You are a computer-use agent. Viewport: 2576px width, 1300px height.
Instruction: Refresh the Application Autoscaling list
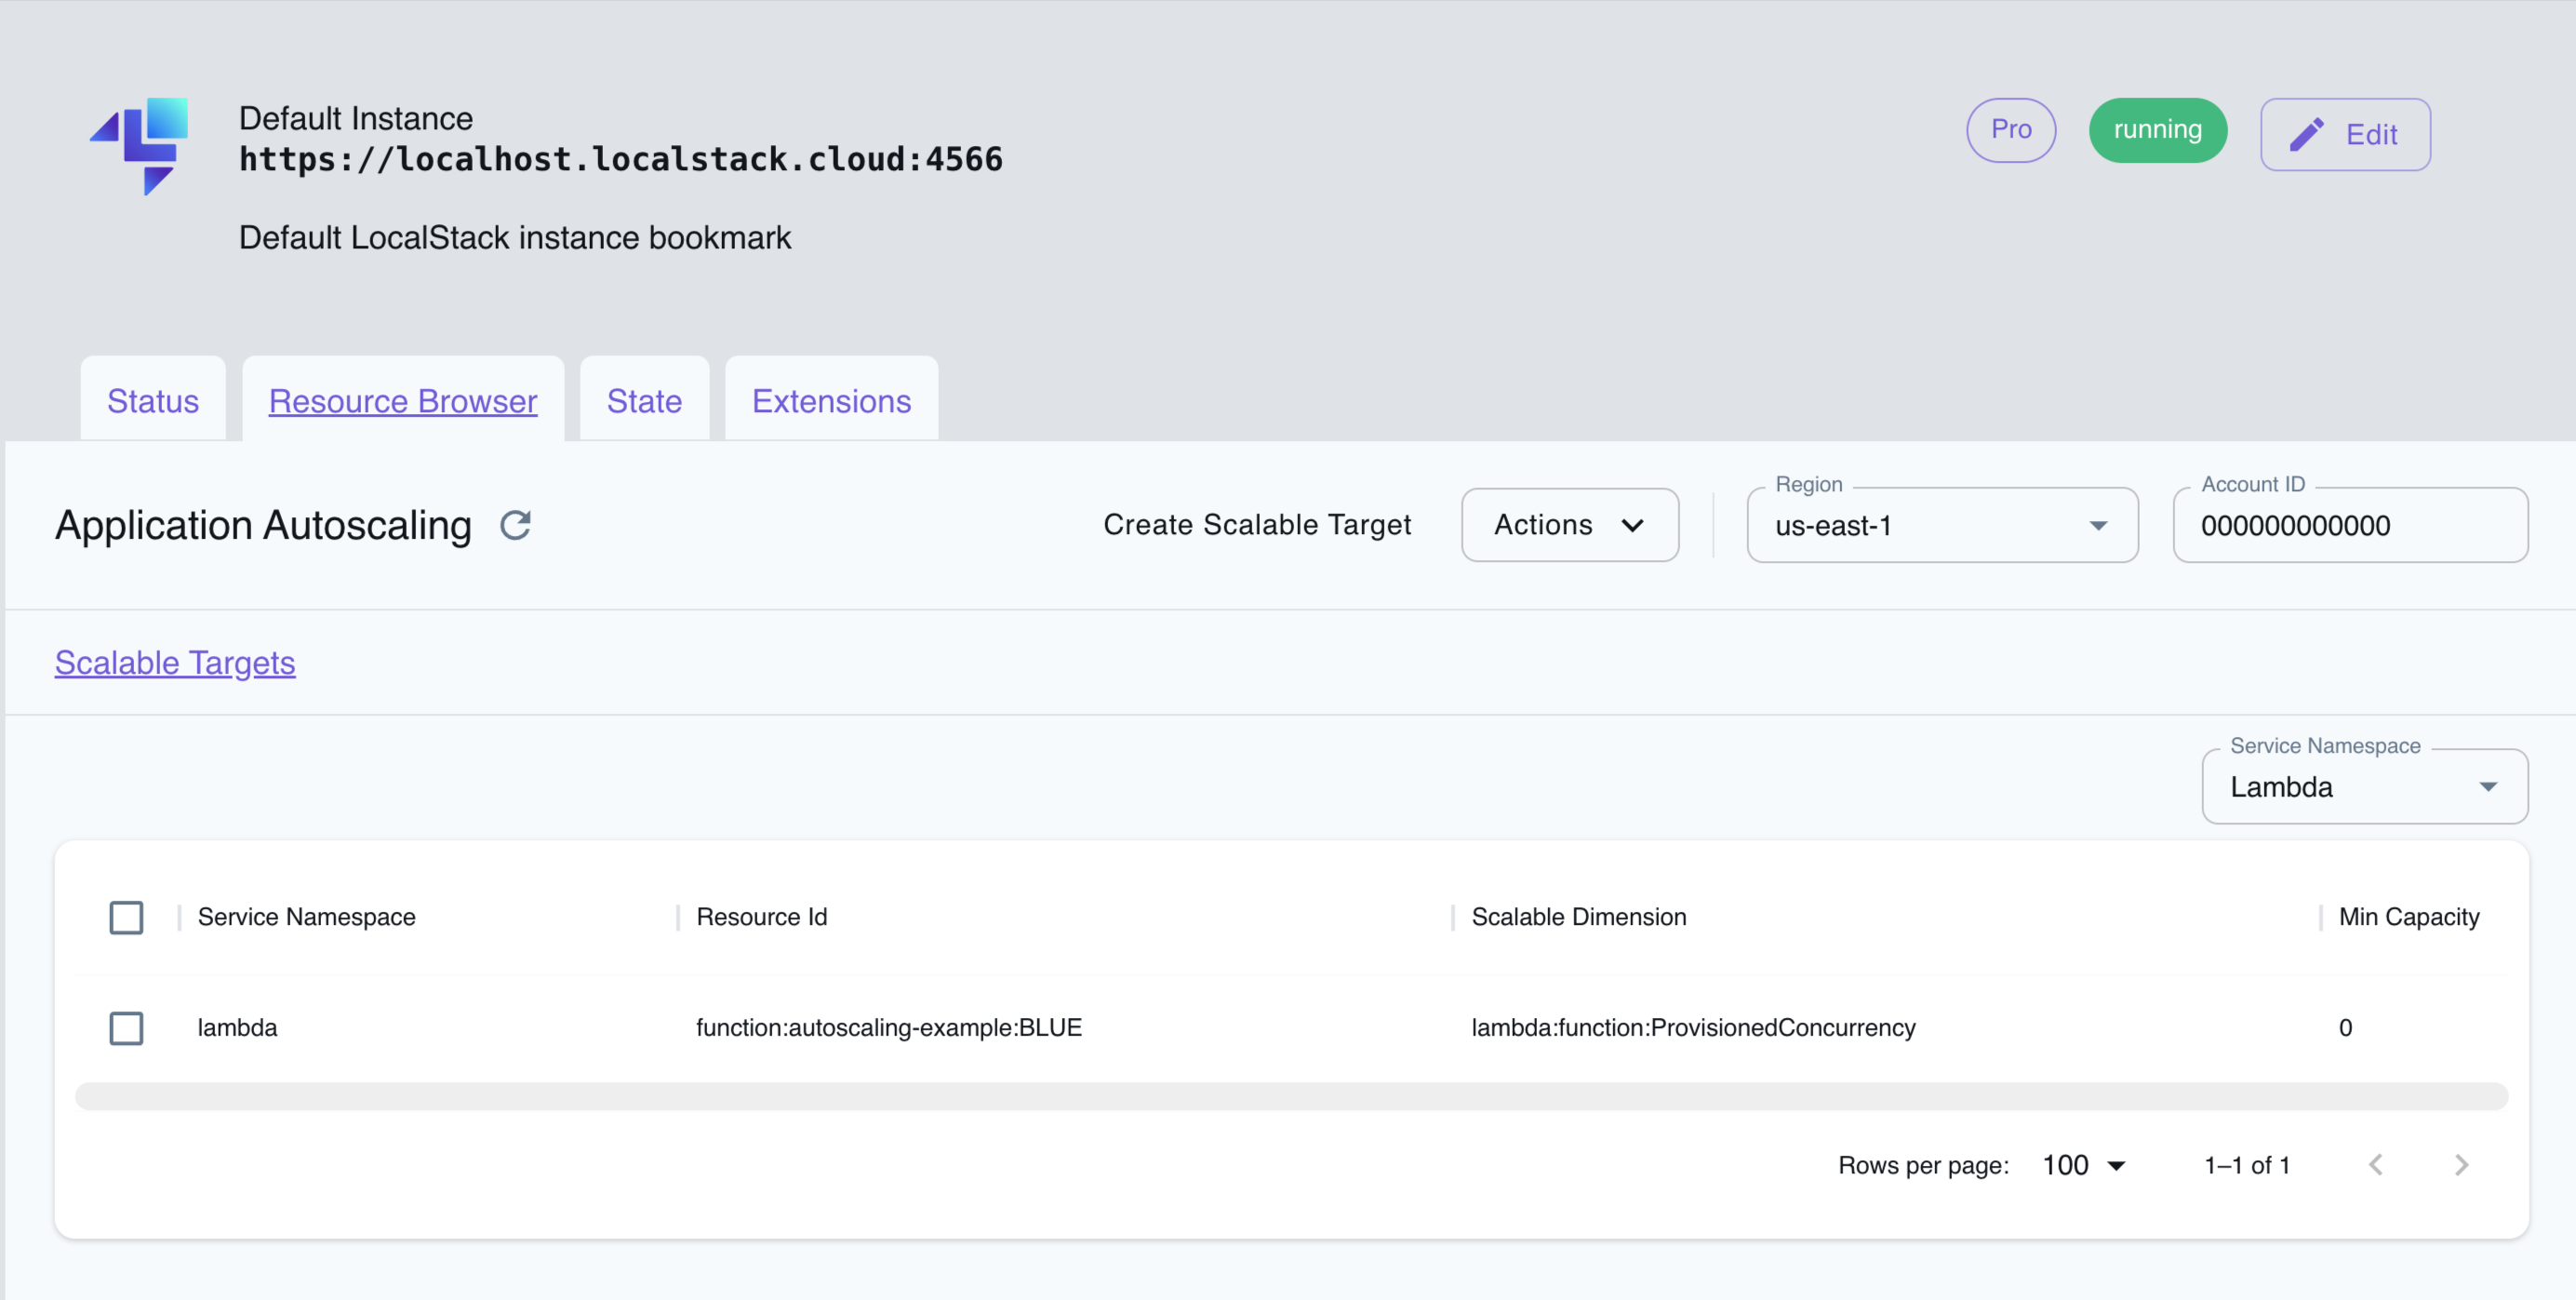click(x=517, y=525)
